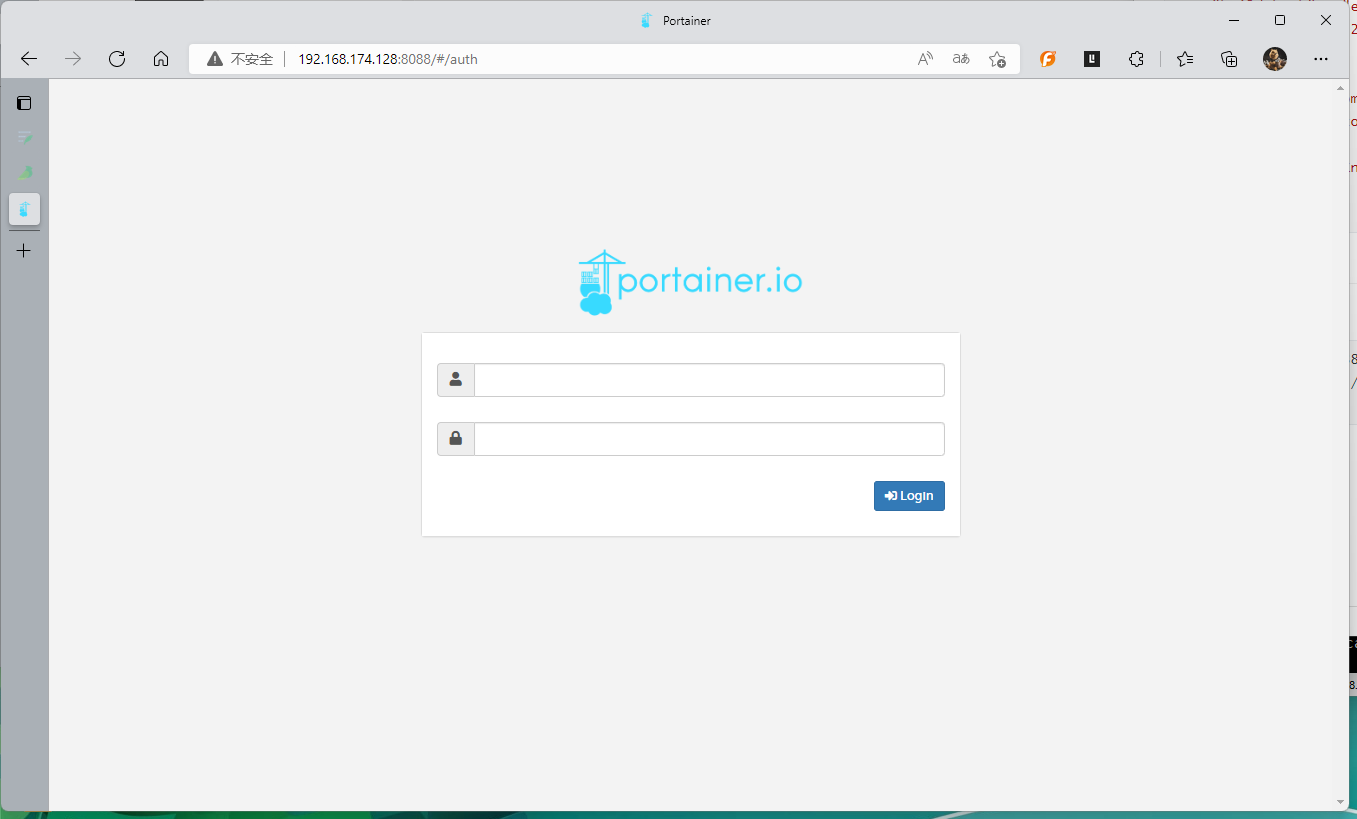Click the username person icon in login form
Viewport: 1357px width, 819px height.
click(x=455, y=380)
